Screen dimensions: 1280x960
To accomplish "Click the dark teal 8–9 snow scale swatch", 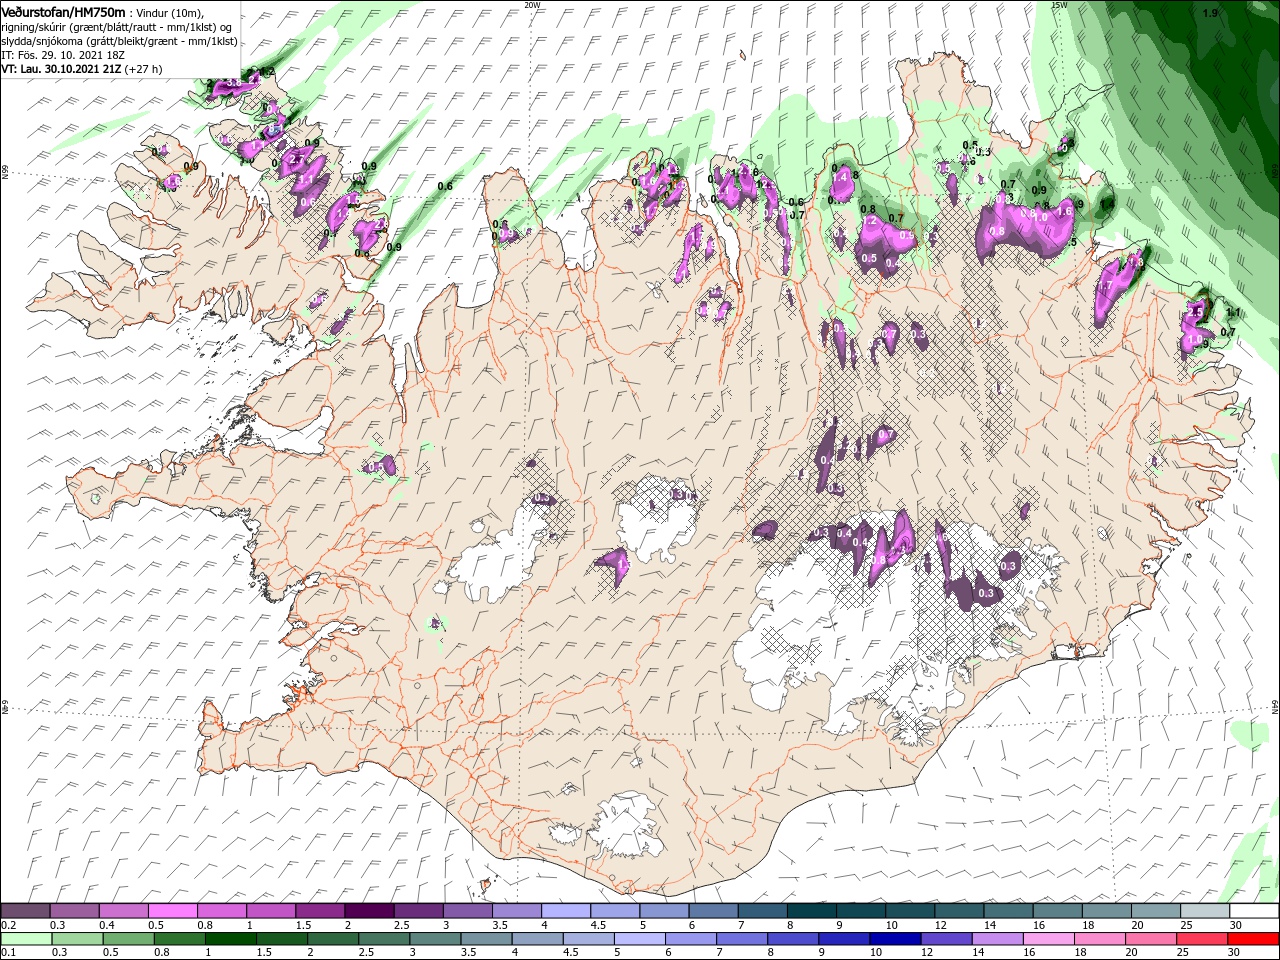I will pyautogui.click(x=814, y=911).
